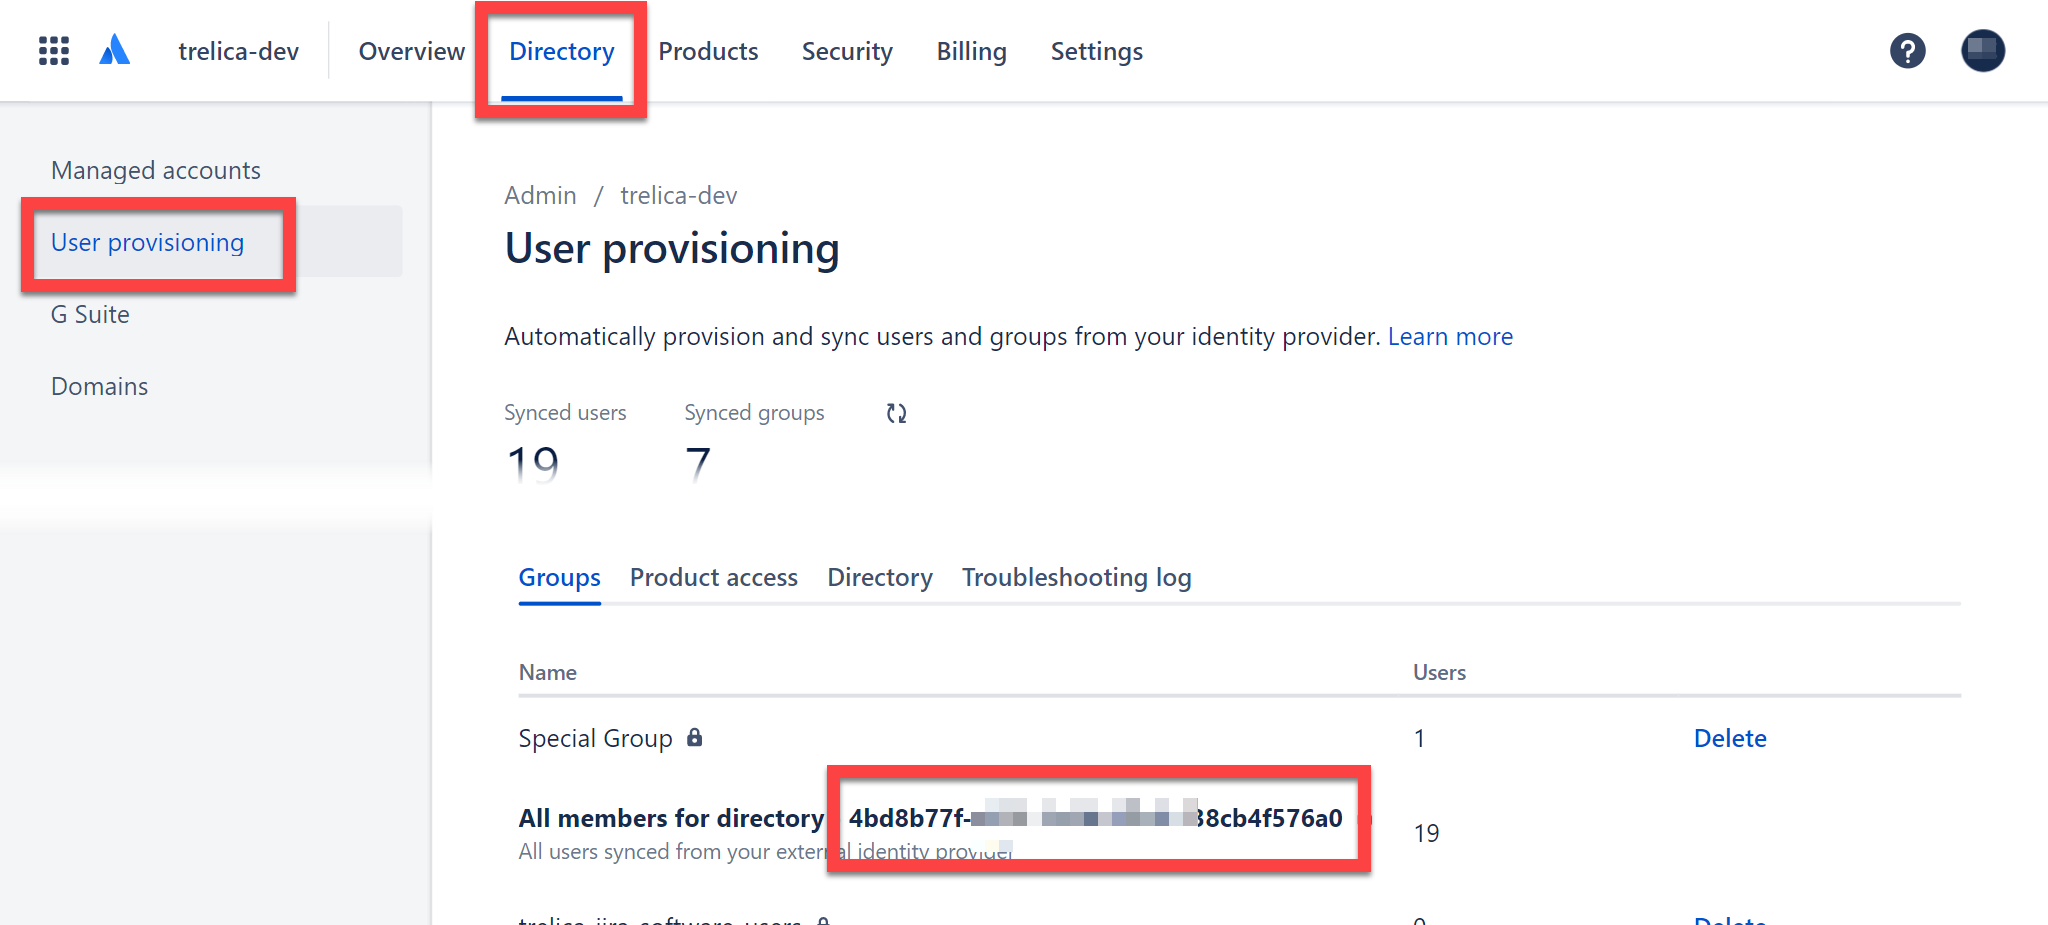The image size is (2048, 925).
Task: Navigate to Billing
Action: pos(971,51)
